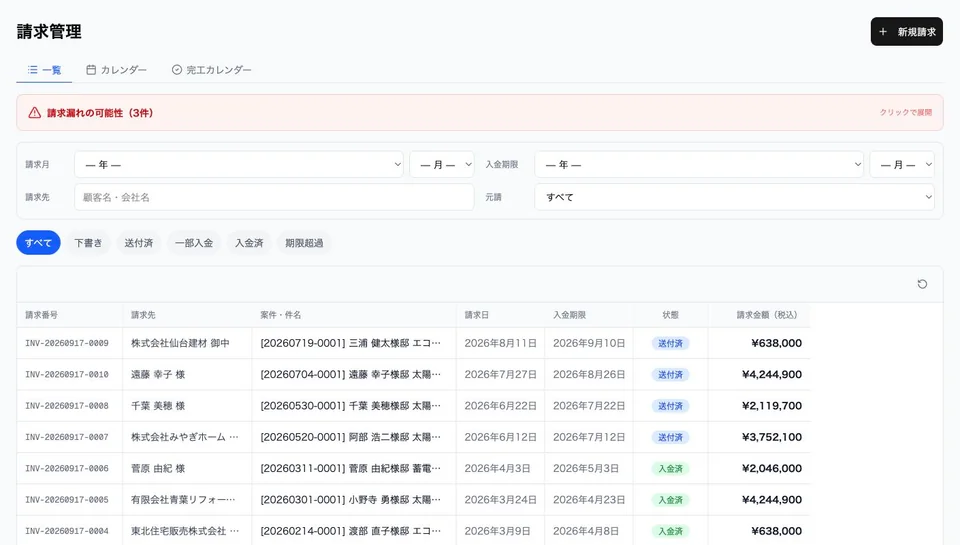
Task: Click invoice date 2026年3月9日
Action: 497,531
